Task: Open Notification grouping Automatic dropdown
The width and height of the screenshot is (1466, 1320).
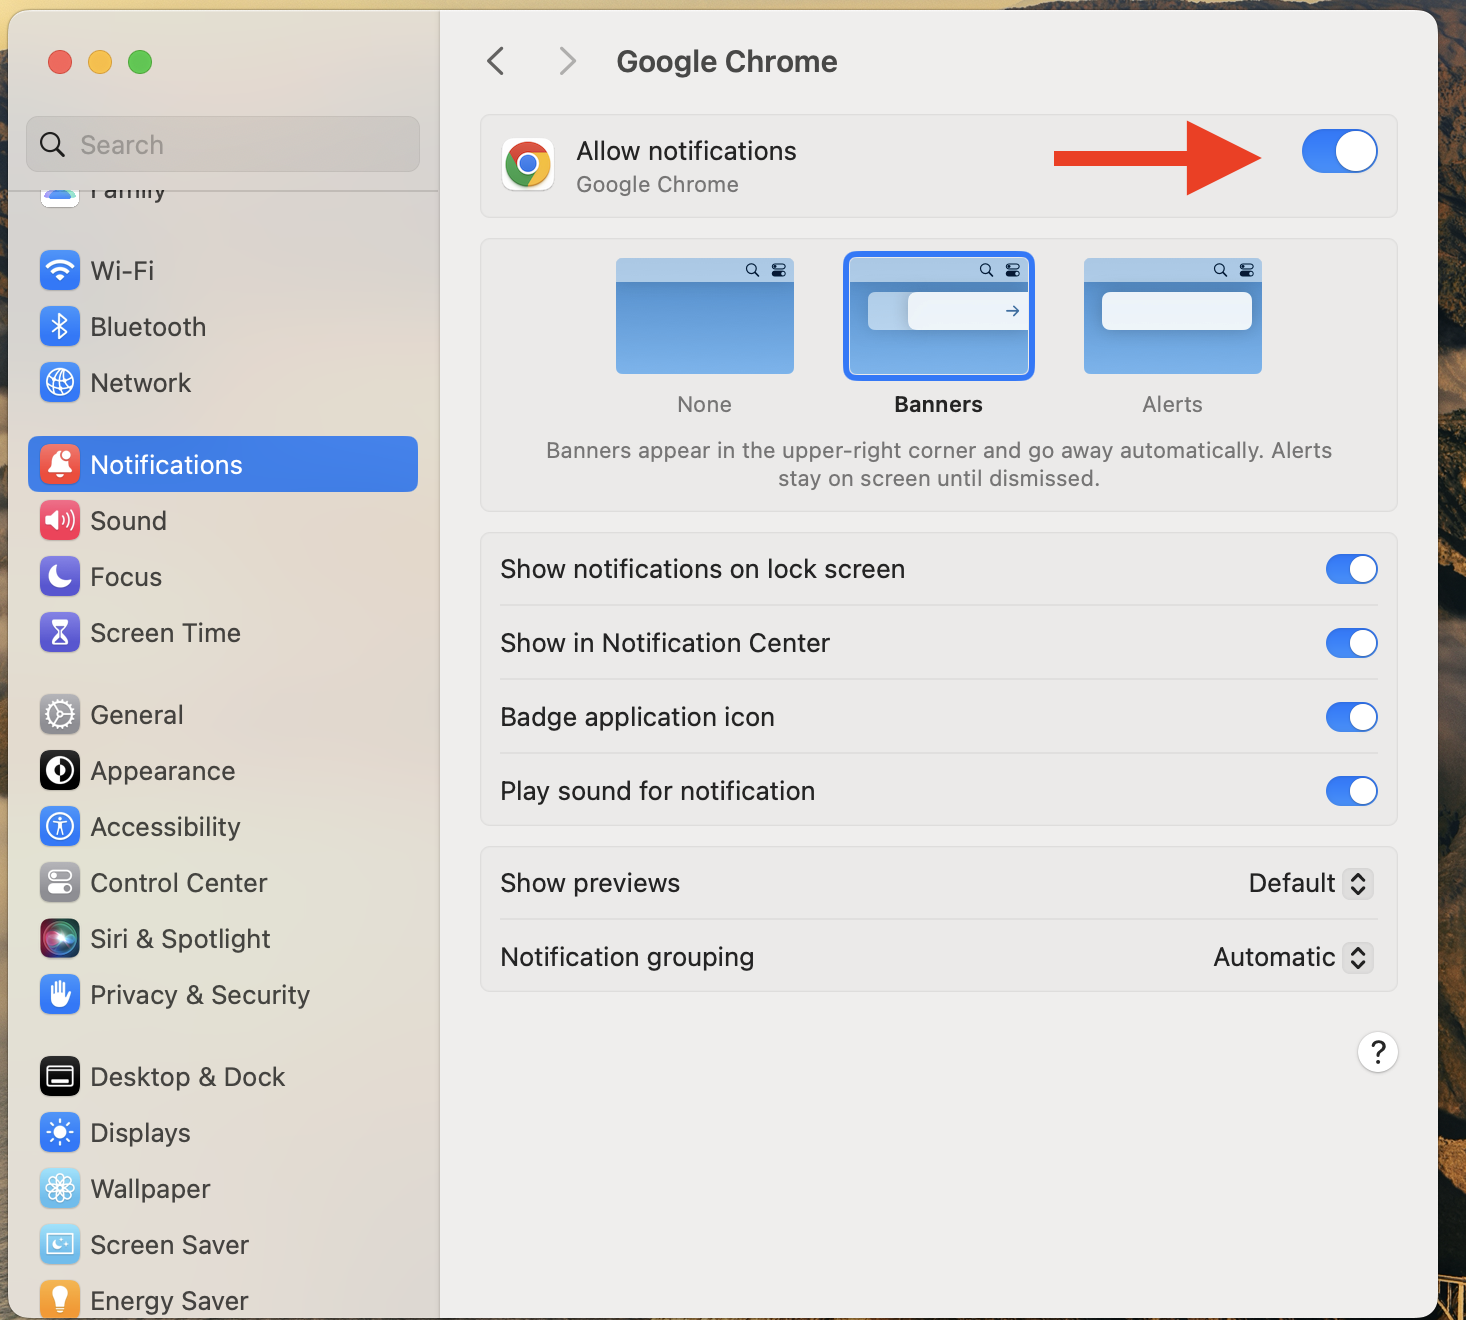Action: click(1293, 957)
